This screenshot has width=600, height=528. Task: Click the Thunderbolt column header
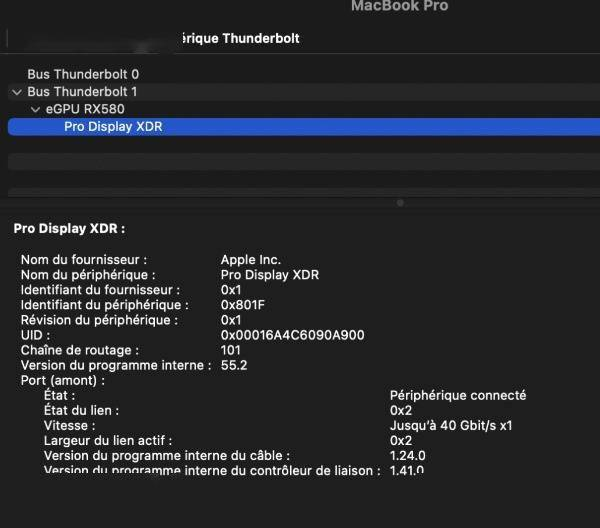click(x=240, y=38)
